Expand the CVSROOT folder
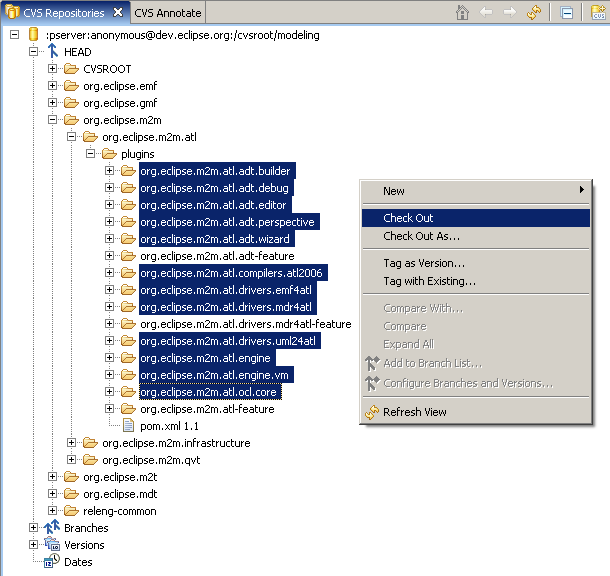This screenshot has height=576, width=610. (x=52, y=68)
